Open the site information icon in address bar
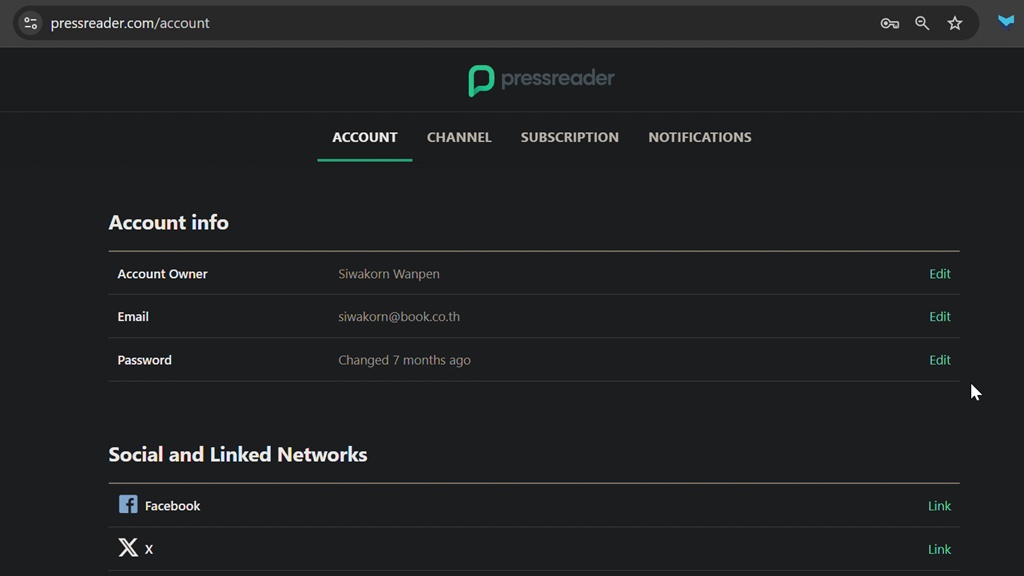This screenshot has height=576, width=1024. pos(31,23)
